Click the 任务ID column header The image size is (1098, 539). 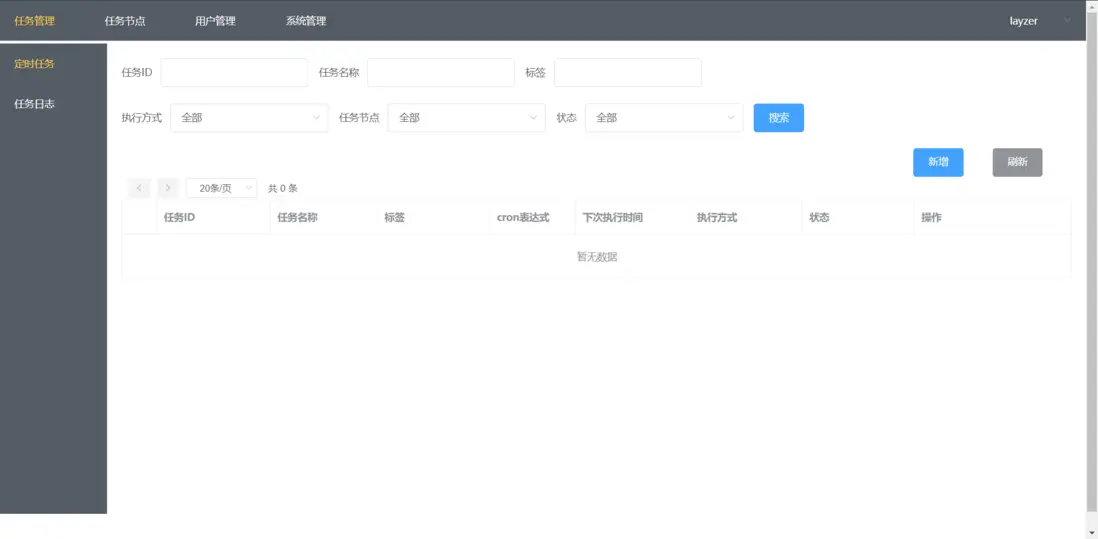[x=179, y=217]
